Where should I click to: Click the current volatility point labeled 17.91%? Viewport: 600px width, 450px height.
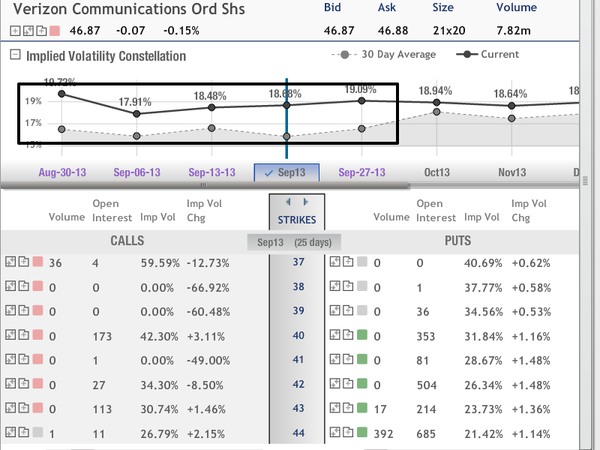[x=137, y=114]
